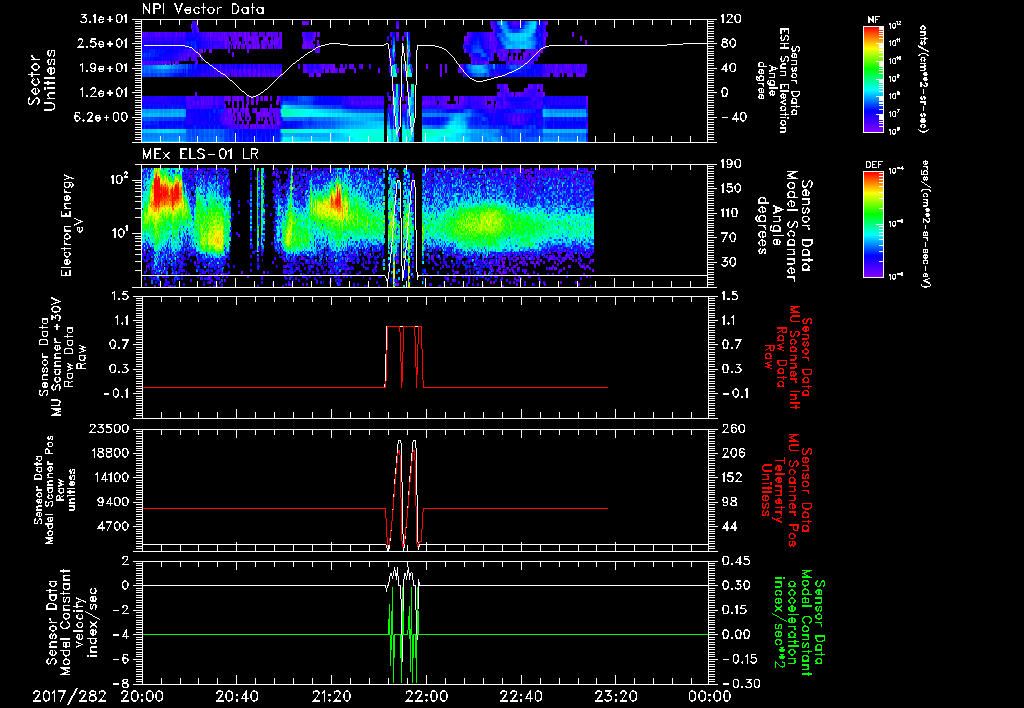Click the 'cnts/(cm**2-sr-sec)' unit label
The width and height of the screenshot is (1024, 708).
923,78
